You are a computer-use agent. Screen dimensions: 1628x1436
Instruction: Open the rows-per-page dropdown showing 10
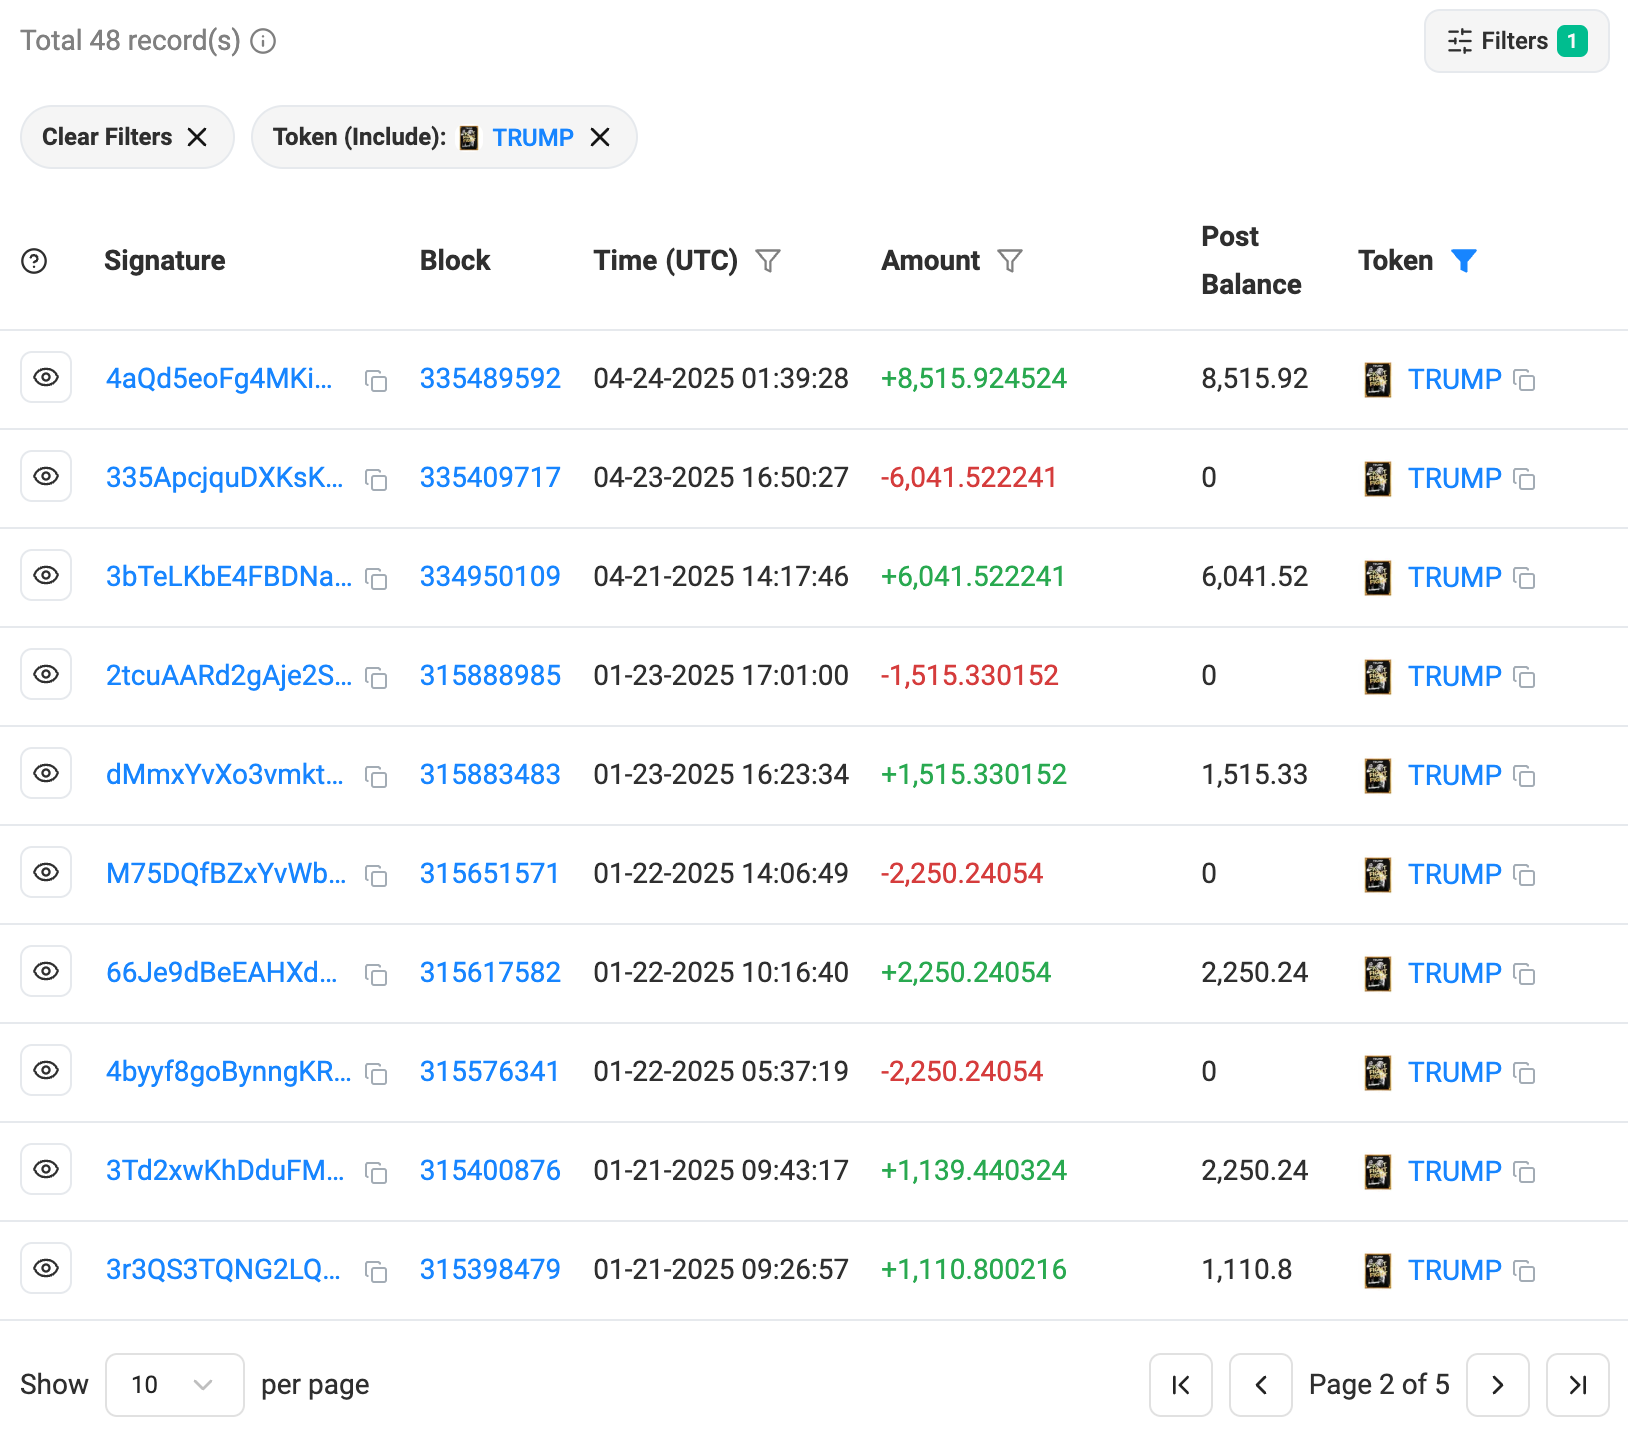(x=174, y=1385)
